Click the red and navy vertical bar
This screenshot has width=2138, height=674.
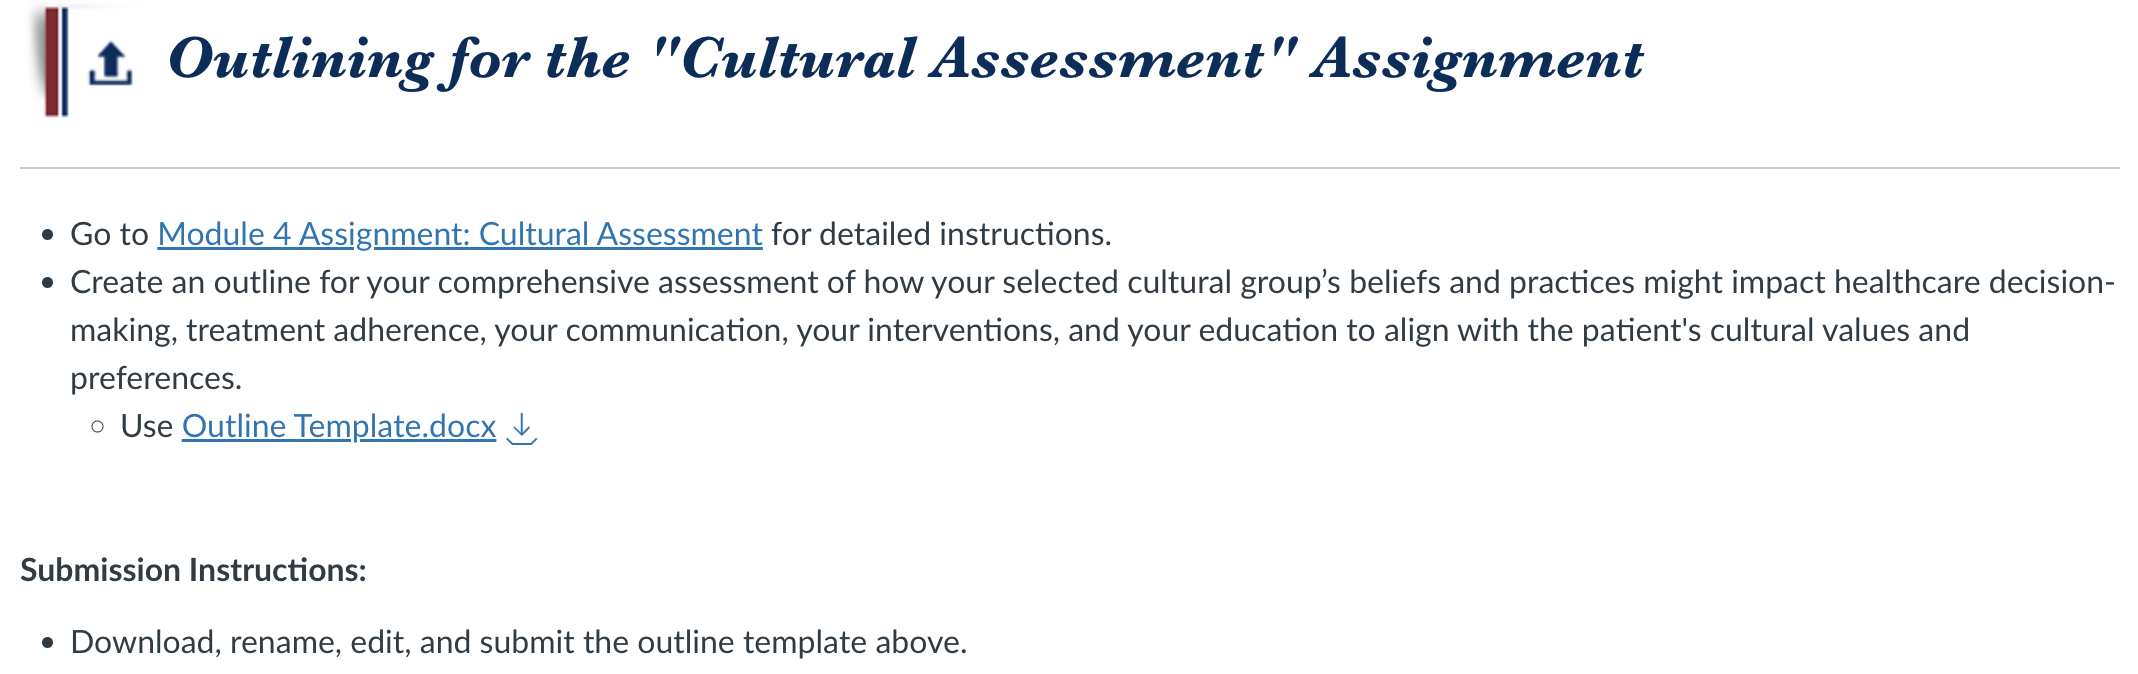pyautogui.click(x=57, y=61)
